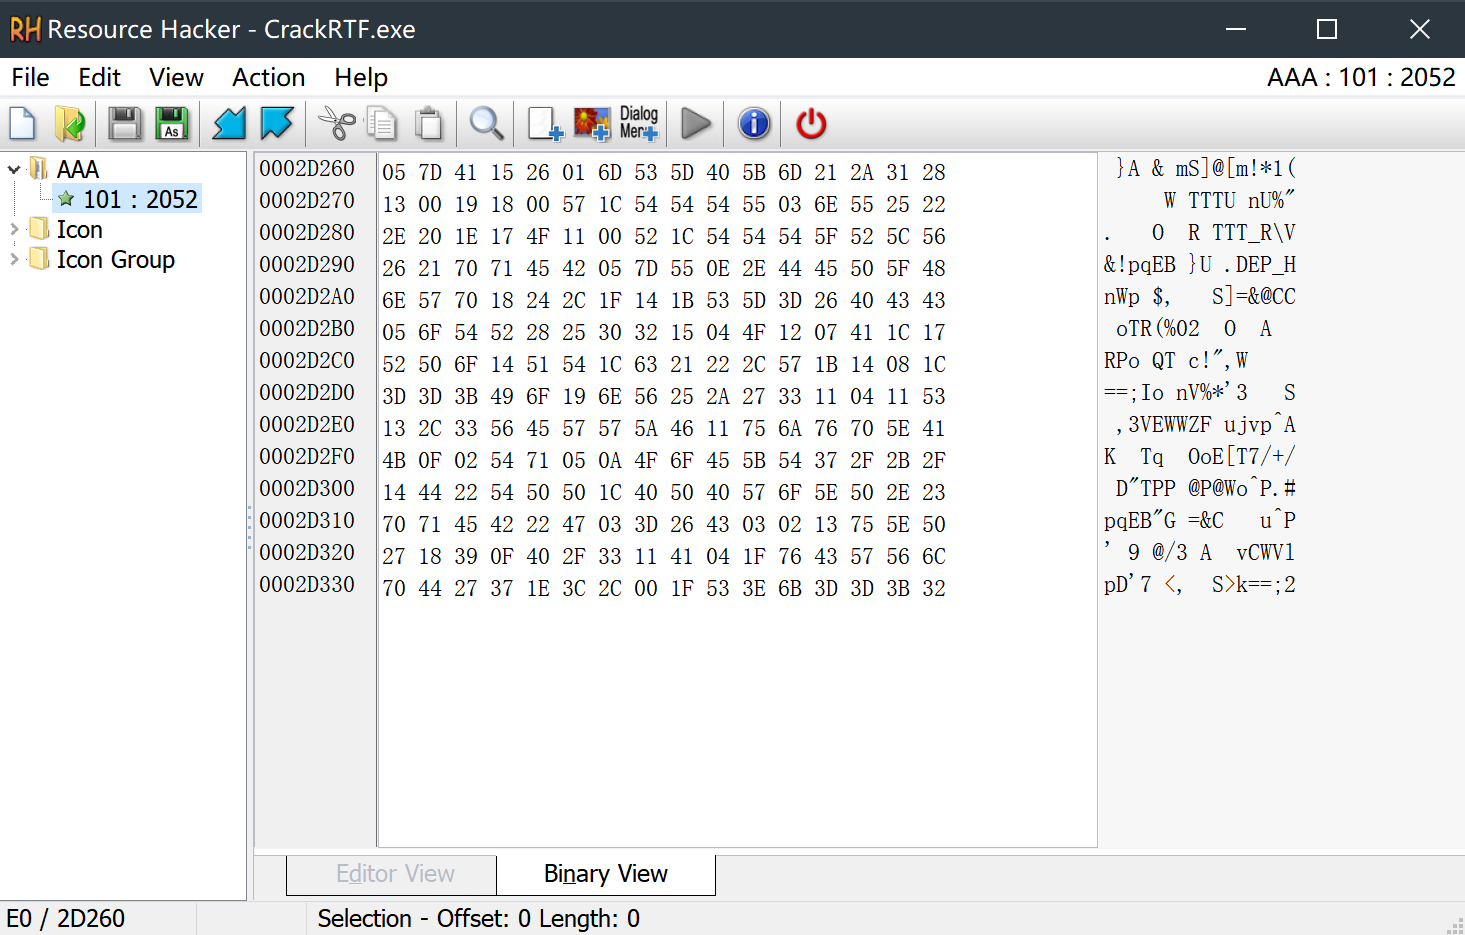Open the Help menu
The width and height of the screenshot is (1465, 935).
[x=361, y=78]
